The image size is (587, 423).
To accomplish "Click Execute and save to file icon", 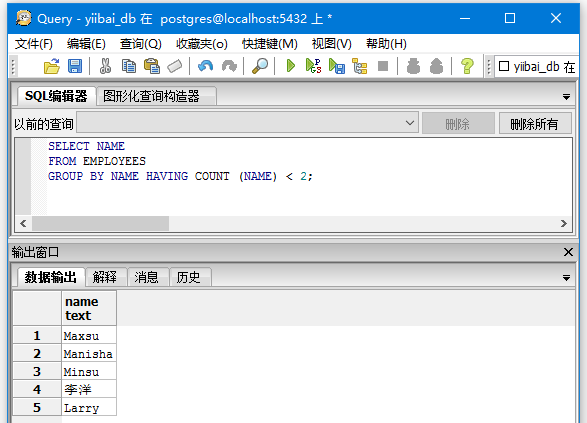I will click(x=337, y=66).
